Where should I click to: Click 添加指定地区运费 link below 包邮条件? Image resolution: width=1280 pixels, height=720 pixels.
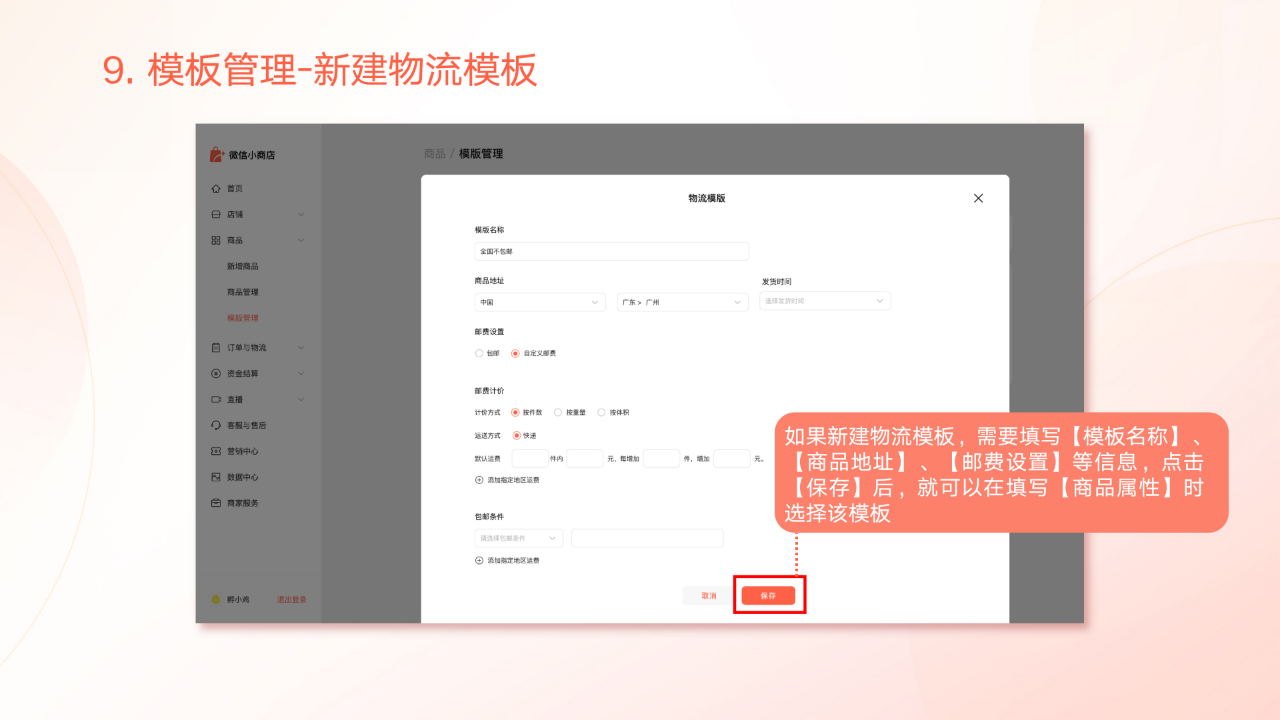pos(514,561)
